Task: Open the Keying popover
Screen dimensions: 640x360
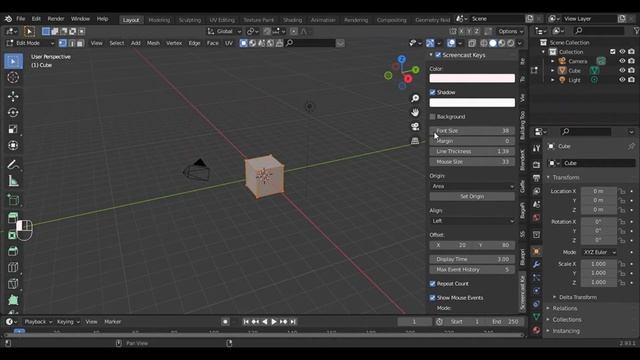Action: 68,322
